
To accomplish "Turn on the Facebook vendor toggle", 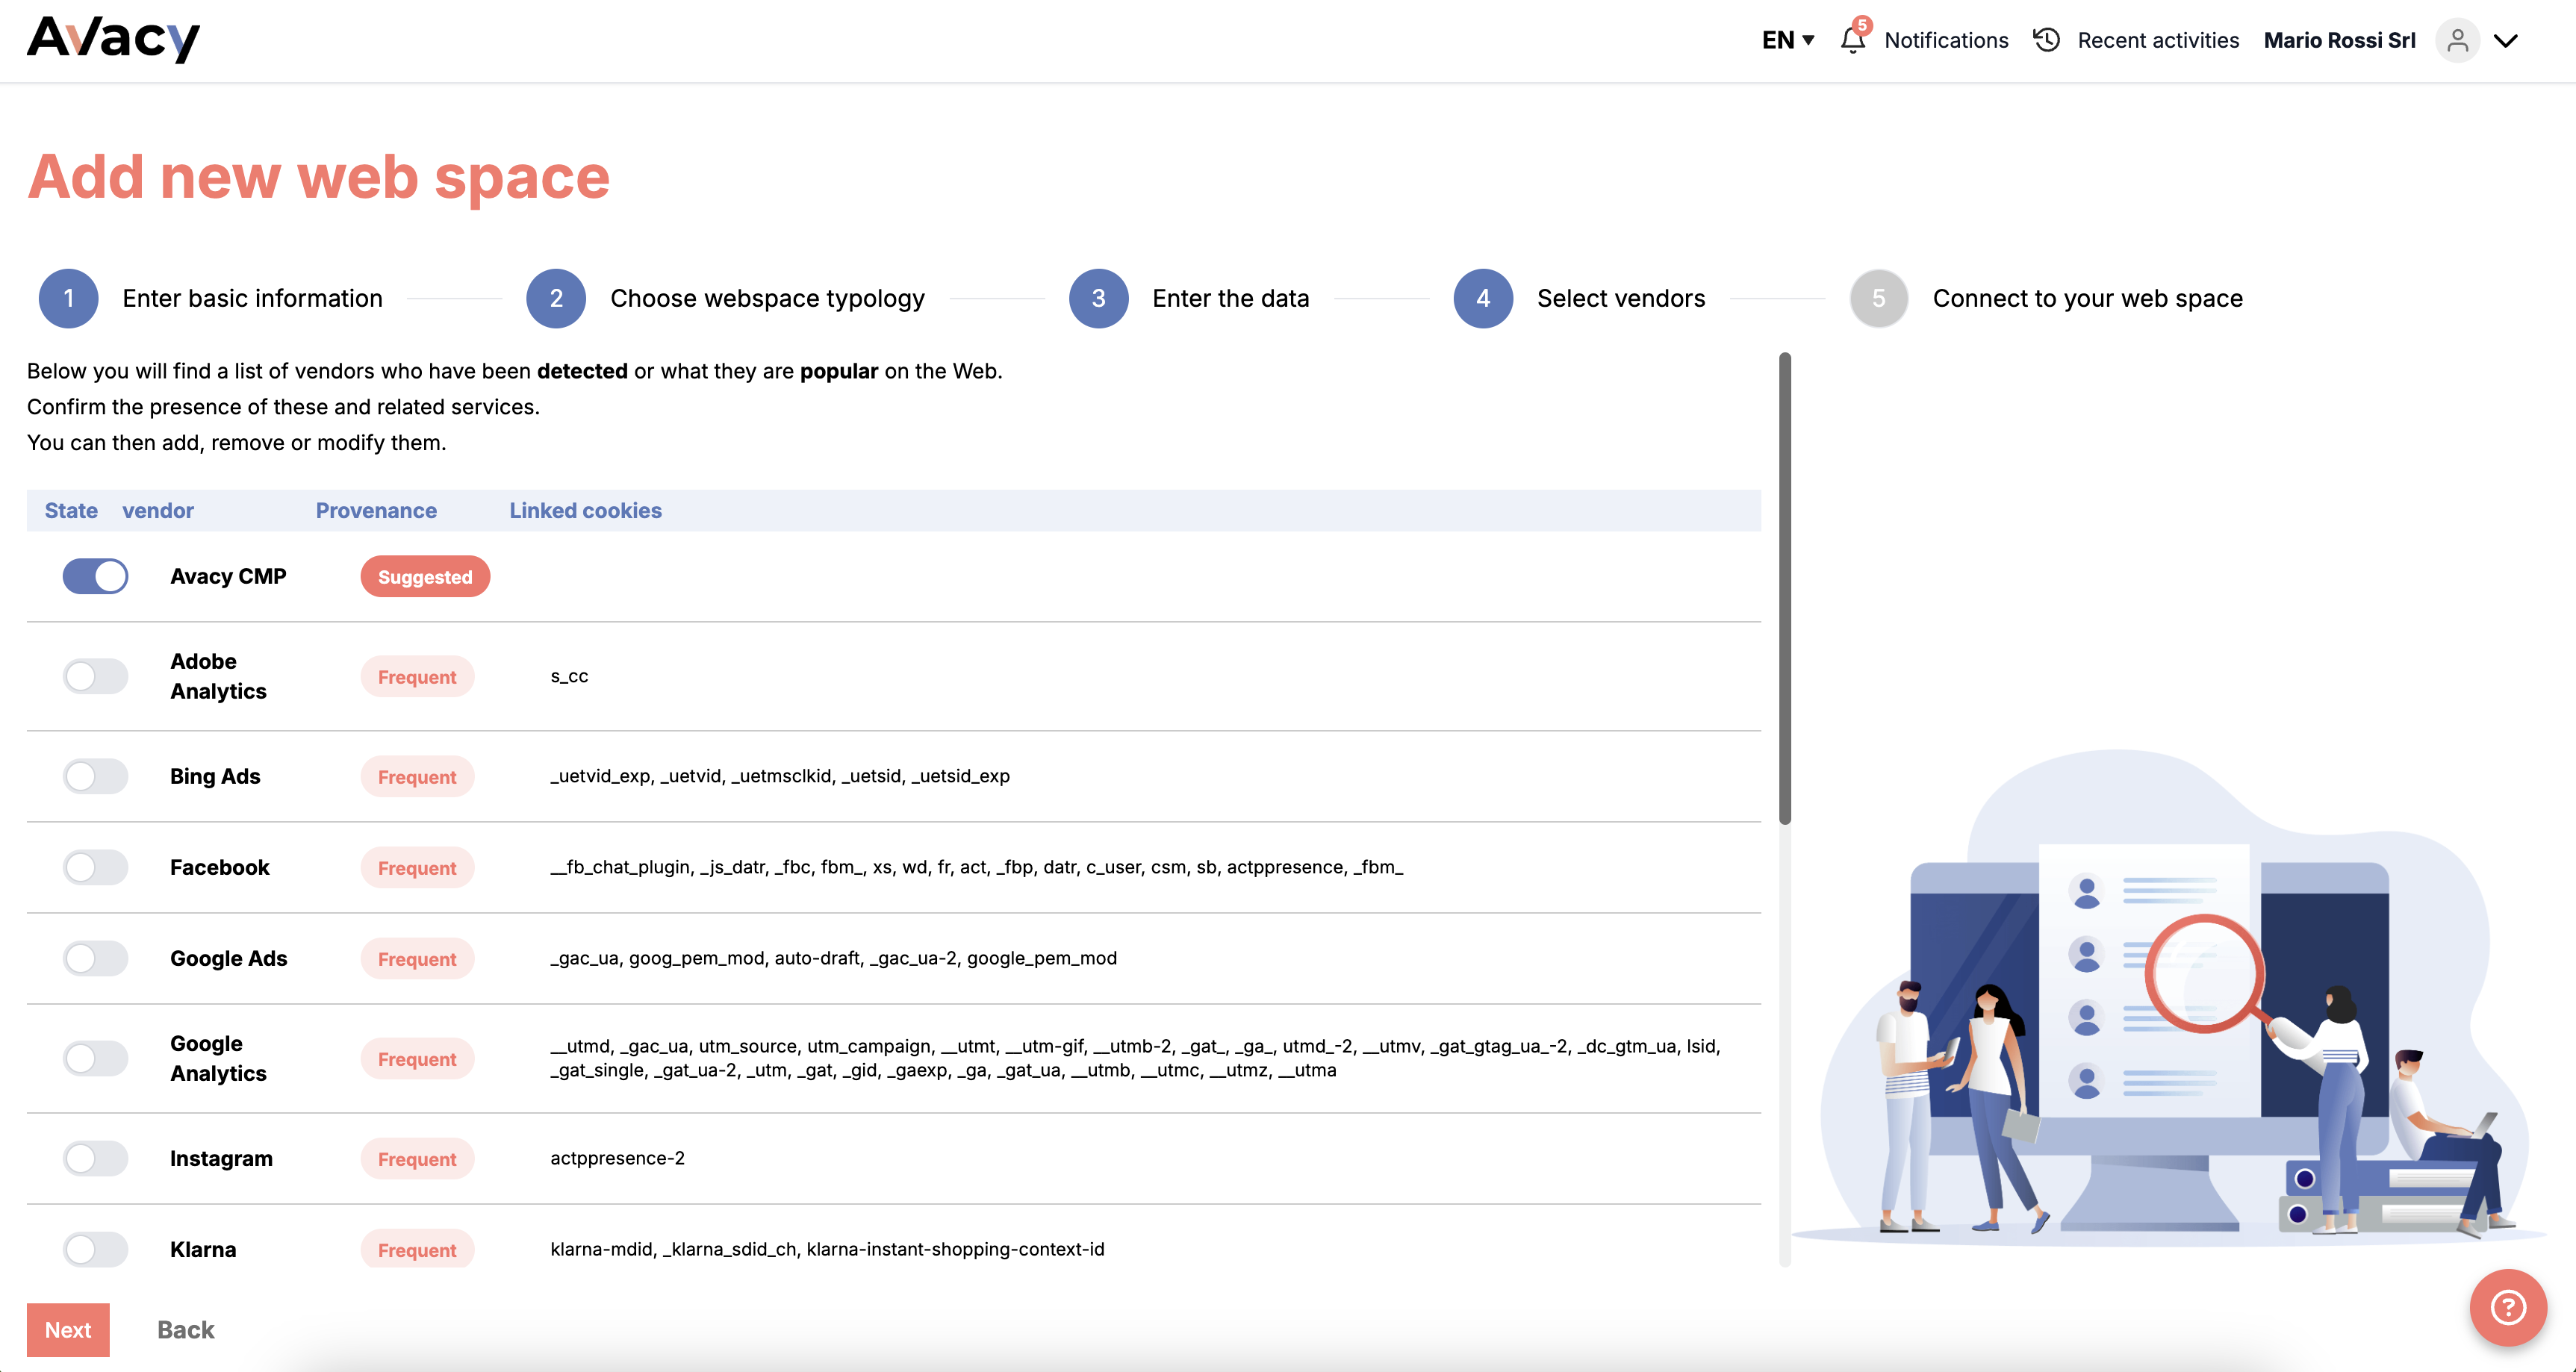I will point(95,867).
